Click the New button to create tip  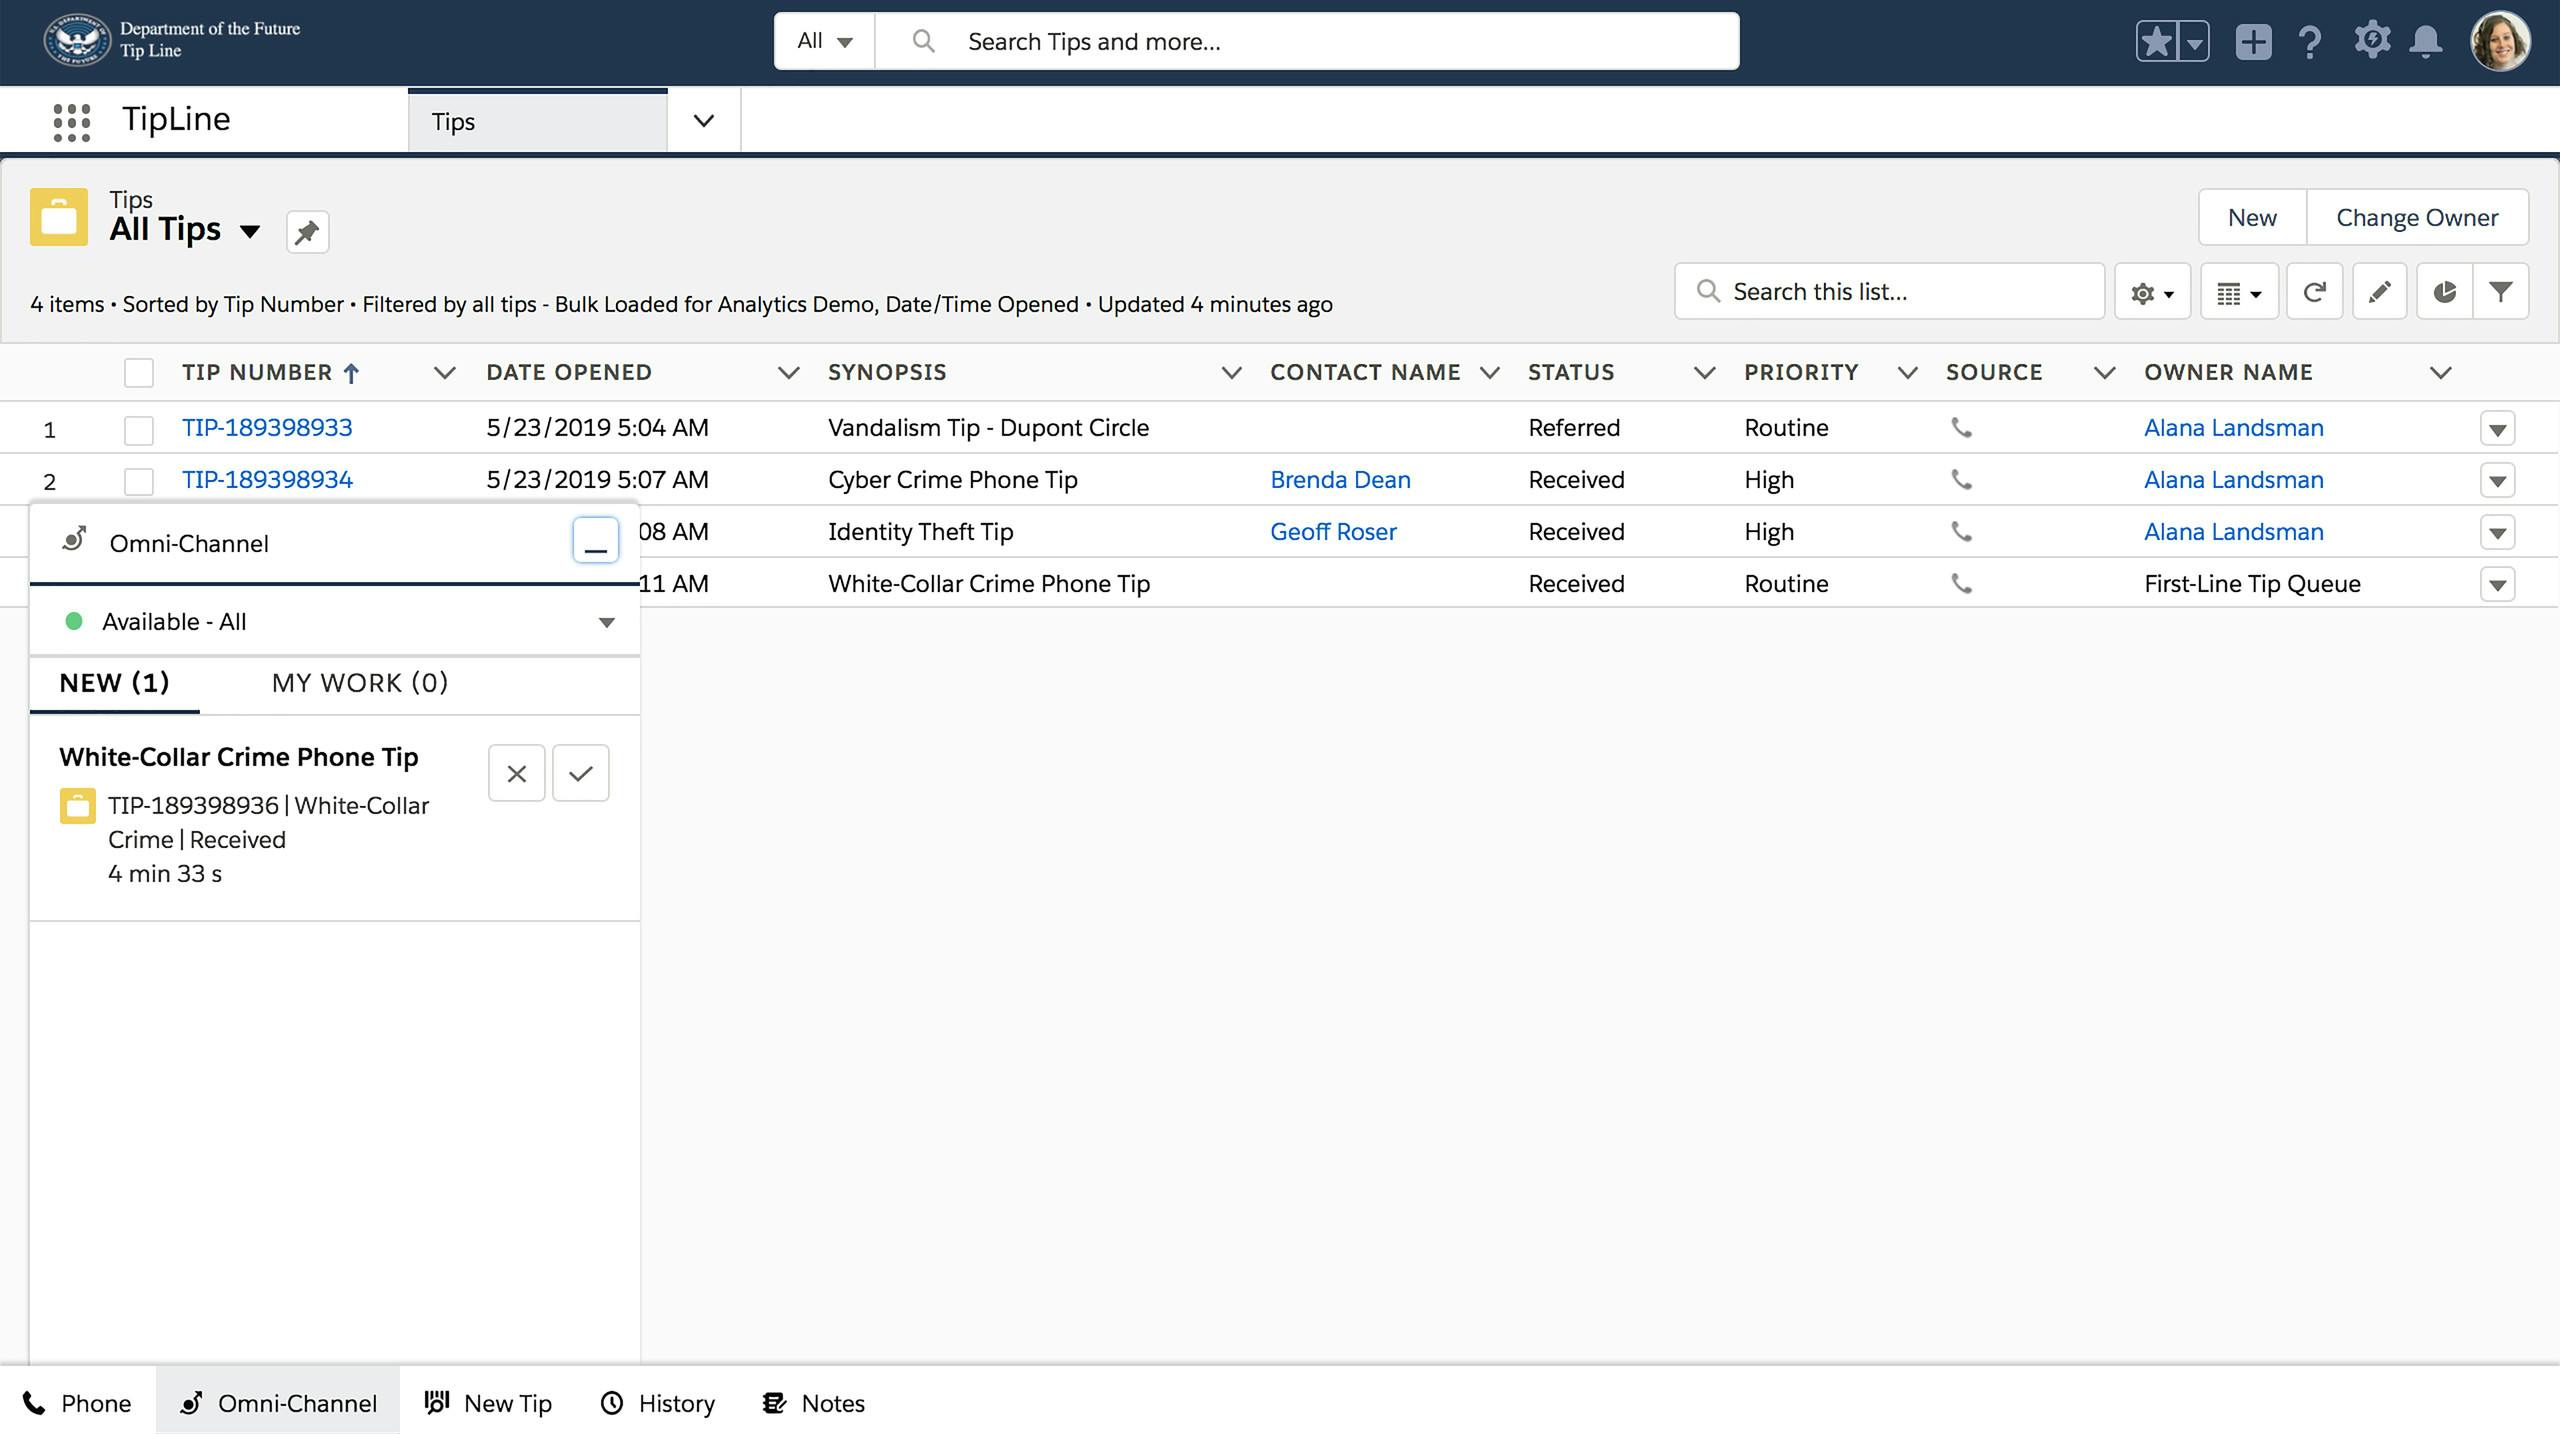[x=2252, y=214]
